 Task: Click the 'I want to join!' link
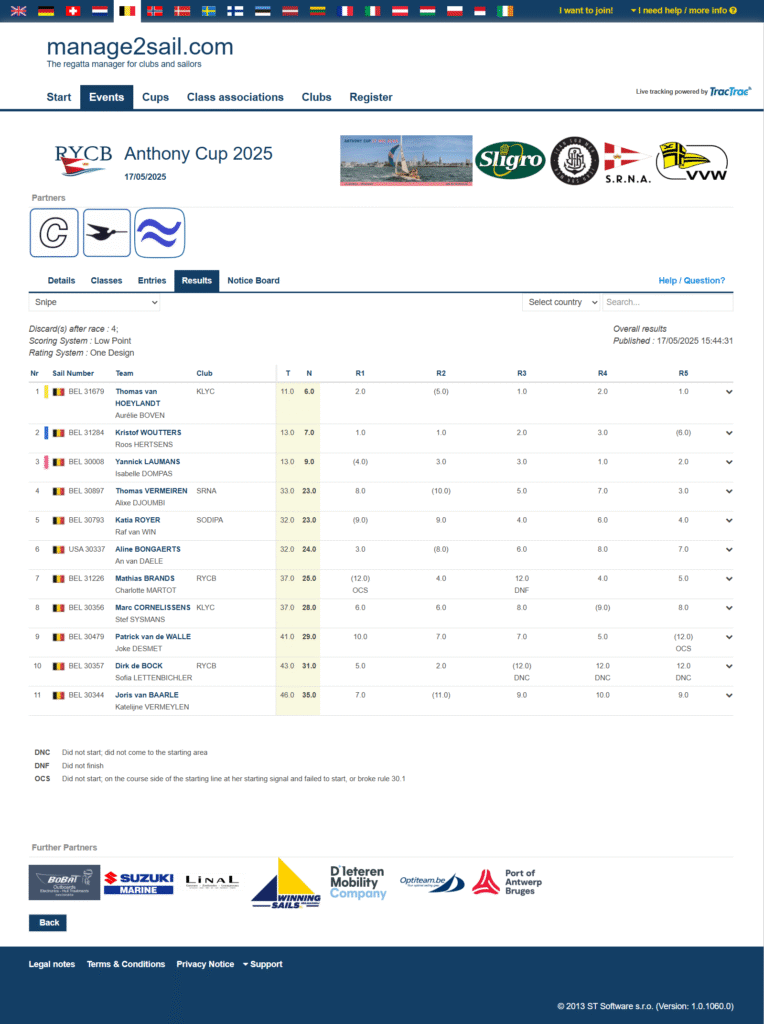coord(586,11)
